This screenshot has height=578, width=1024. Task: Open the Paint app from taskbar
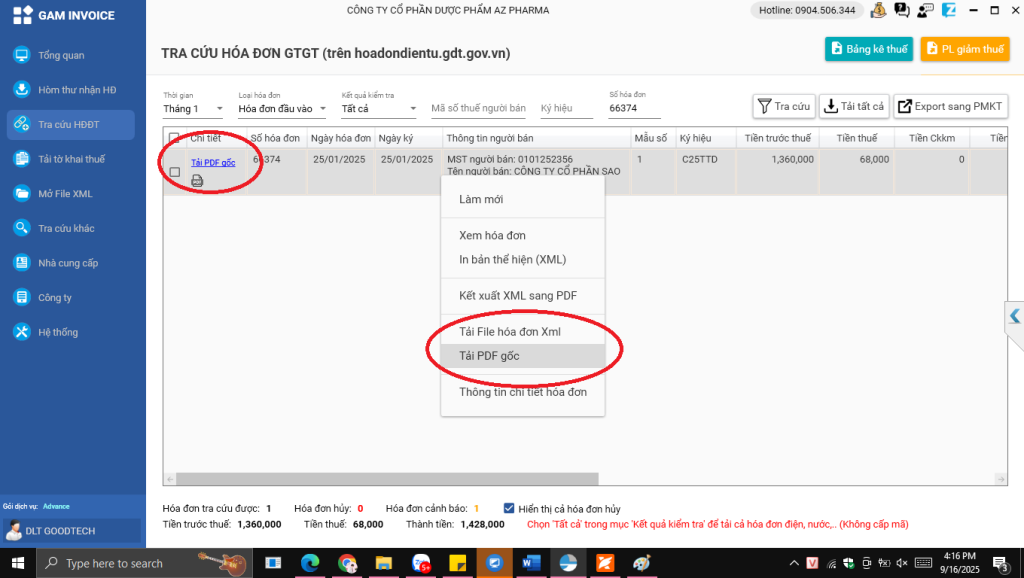click(642, 563)
